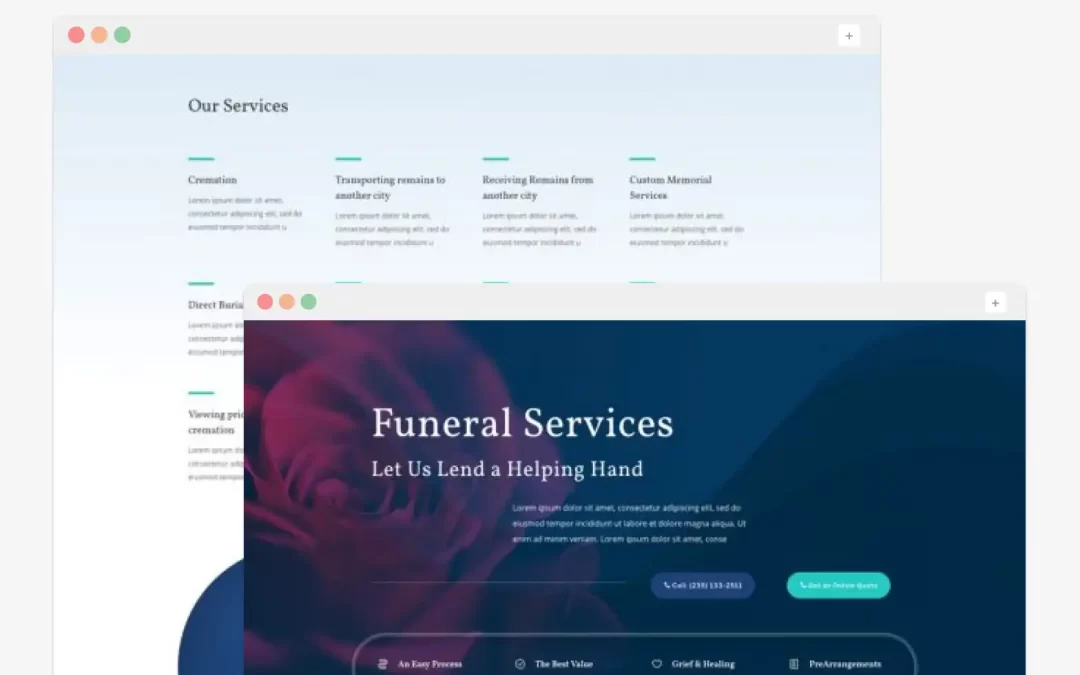This screenshot has width=1080, height=675.
Task: Click the document icon beside PreArrangements
Action: tap(793, 664)
